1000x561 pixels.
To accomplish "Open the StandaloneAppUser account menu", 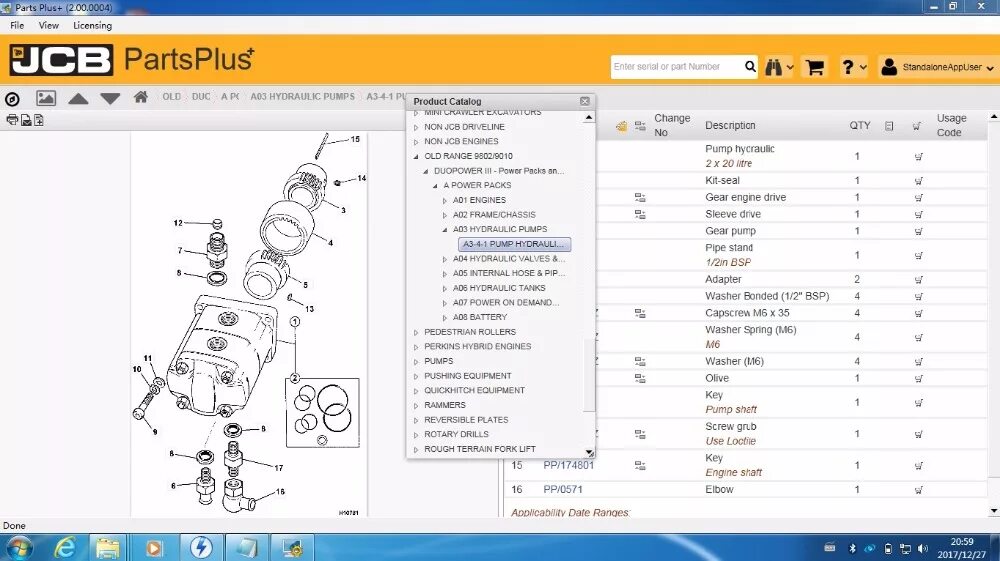I will [937, 67].
